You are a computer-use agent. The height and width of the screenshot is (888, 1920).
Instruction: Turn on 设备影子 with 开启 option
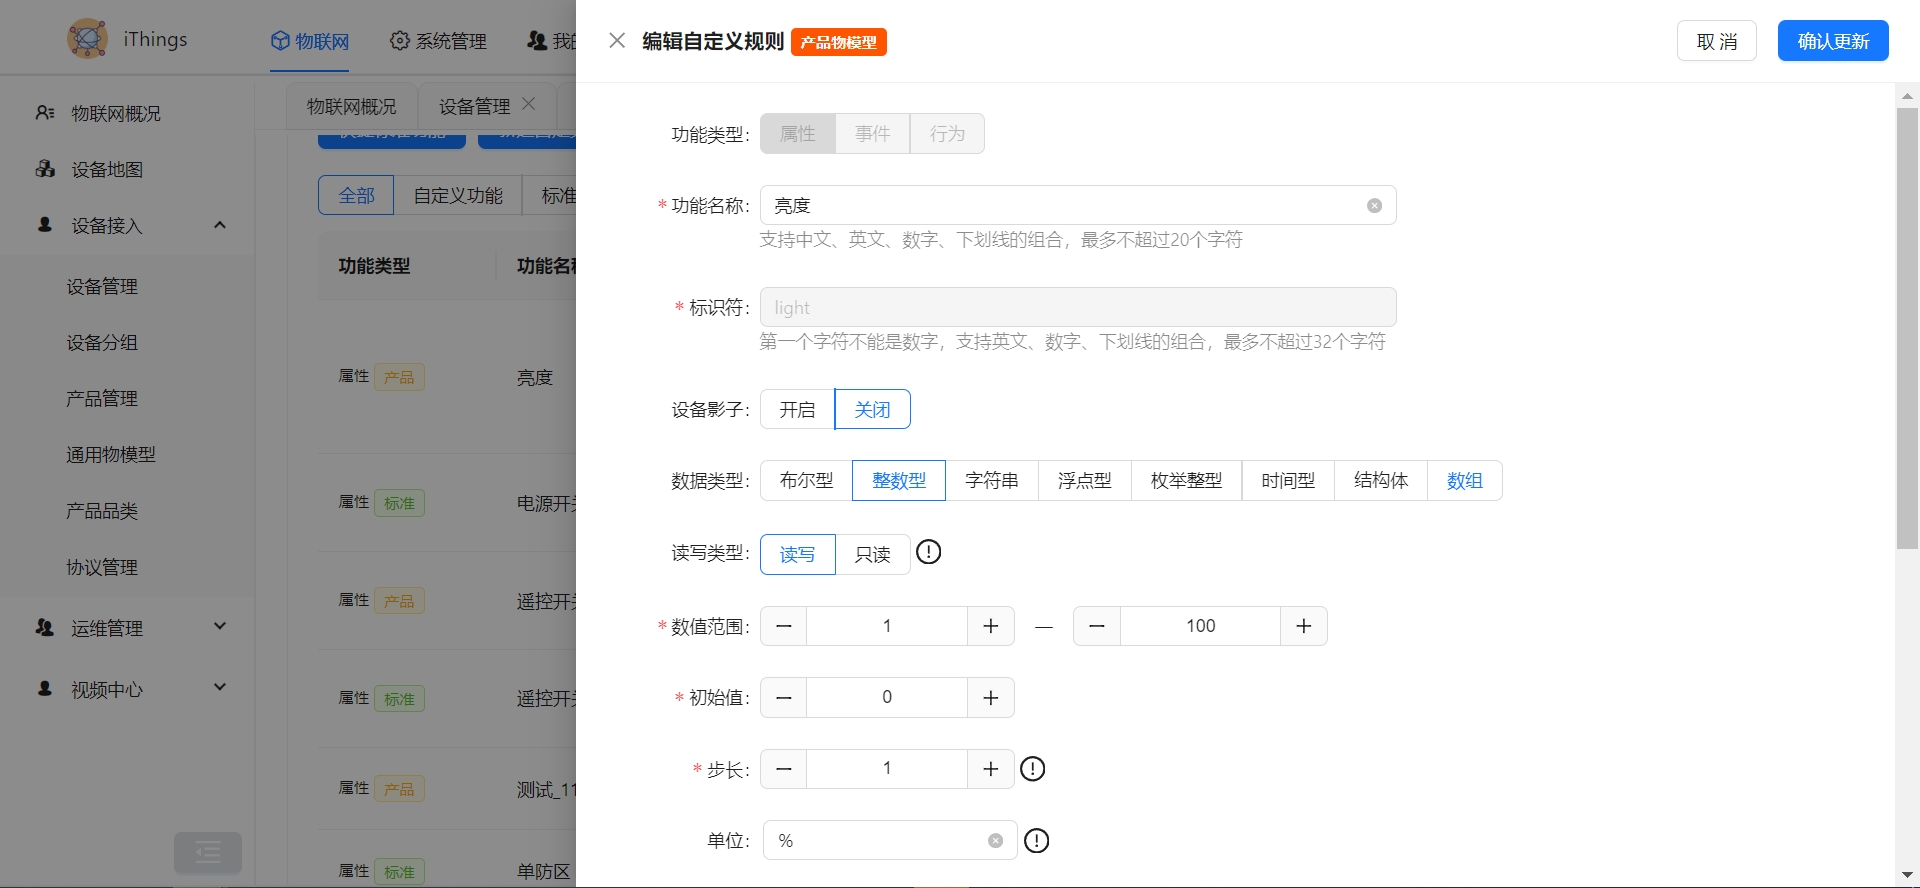tap(797, 410)
